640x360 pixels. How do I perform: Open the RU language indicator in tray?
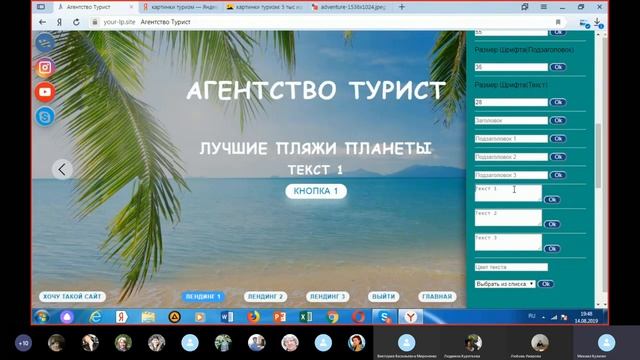(532, 316)
